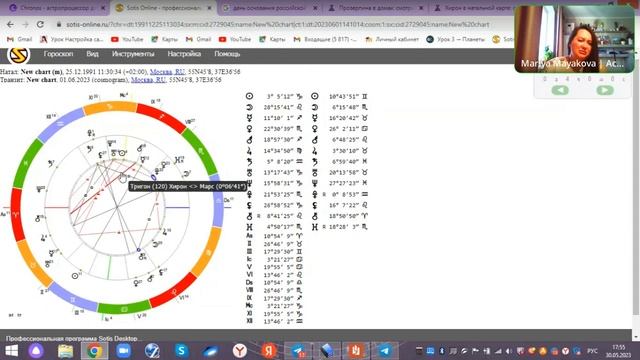
Task: Follow the Москва, RU link in the Транзит line
Action: (x=148, y=80)
